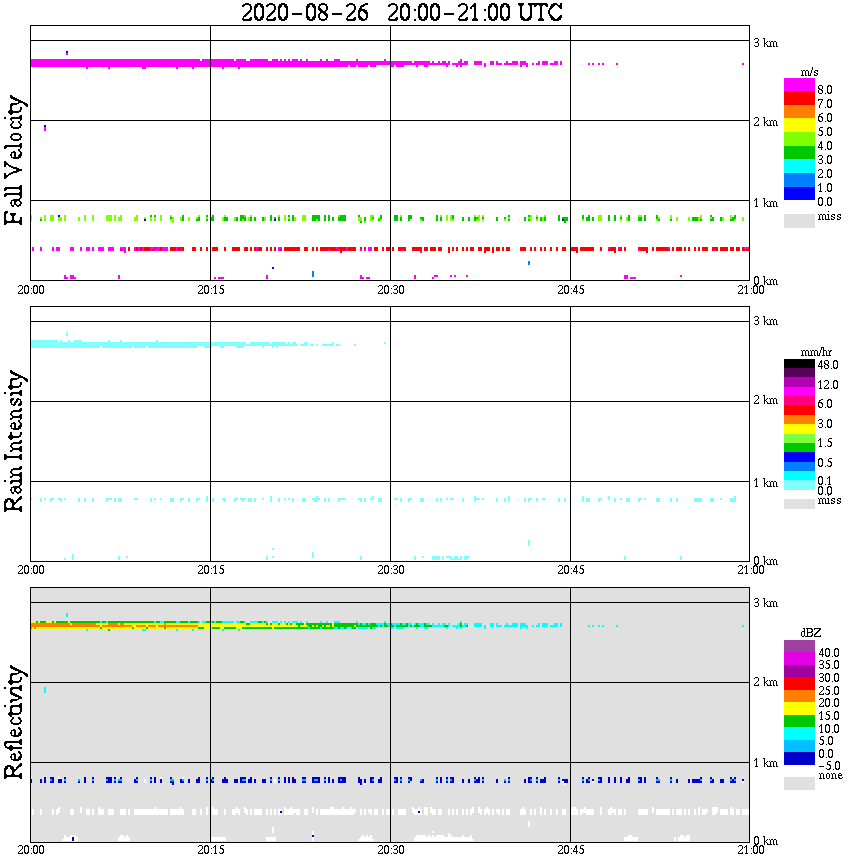850x868 pixels.
Task: Click the 3 km label of Rain Intensity panel
Action: (765, 321)
